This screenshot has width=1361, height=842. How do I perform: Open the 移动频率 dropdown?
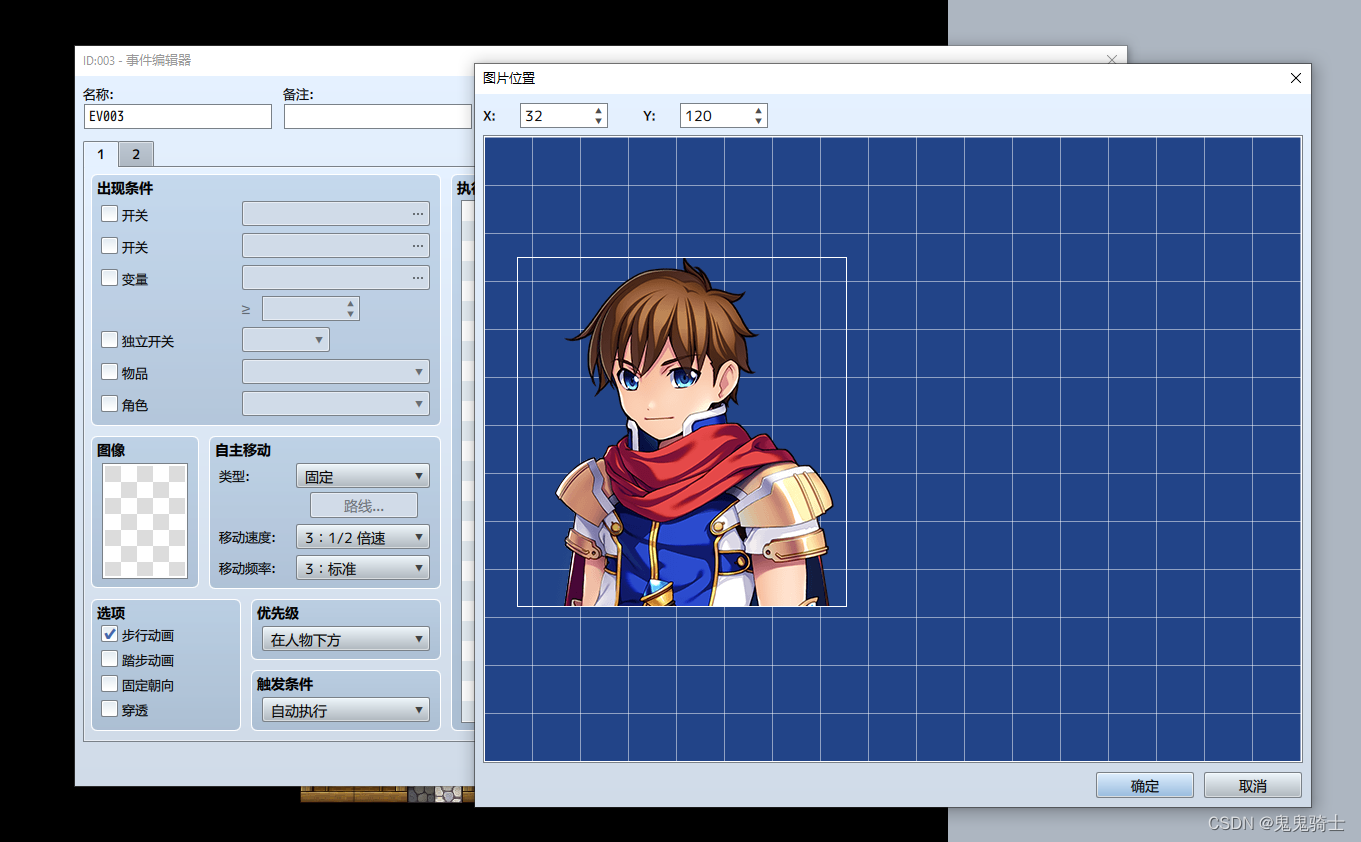pyautogui.click(x=363, y=568)
